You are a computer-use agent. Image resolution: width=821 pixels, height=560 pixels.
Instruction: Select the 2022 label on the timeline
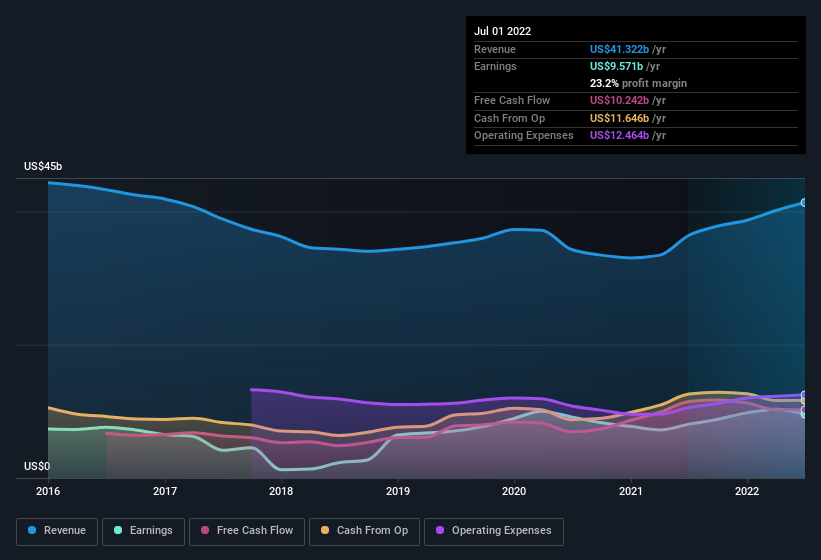(747, 491)
